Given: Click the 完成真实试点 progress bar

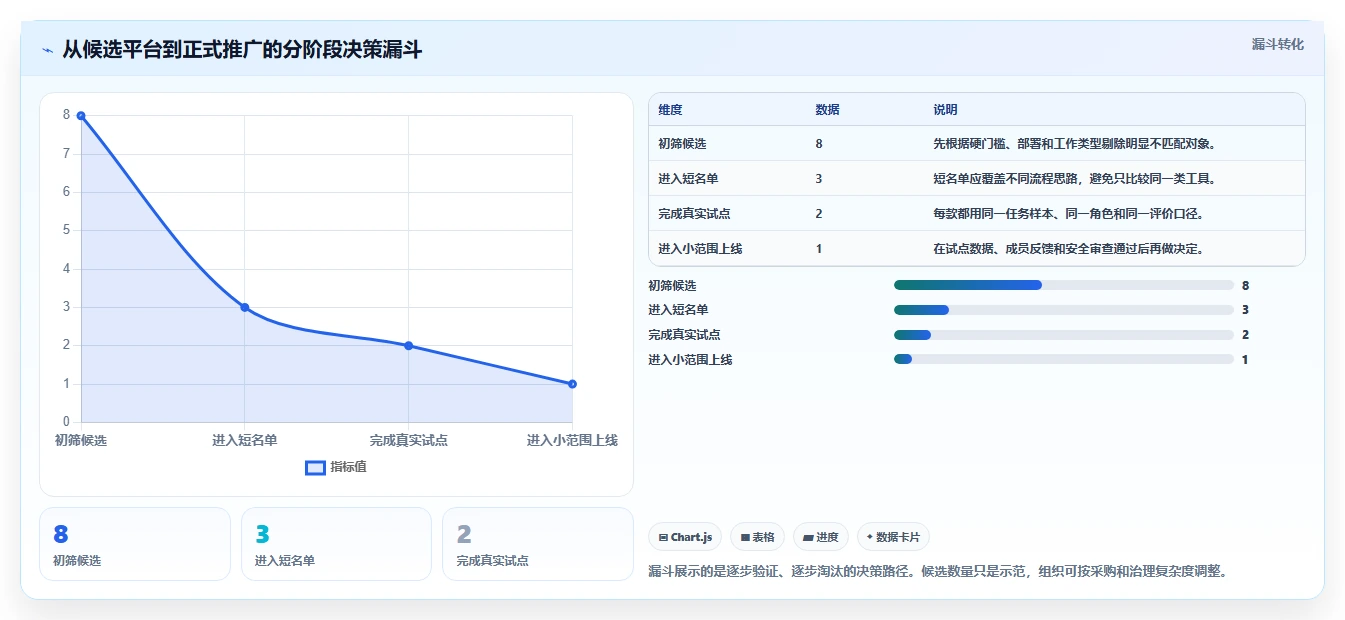Looking at the screenshot, I should click(x=1063, y=335).
